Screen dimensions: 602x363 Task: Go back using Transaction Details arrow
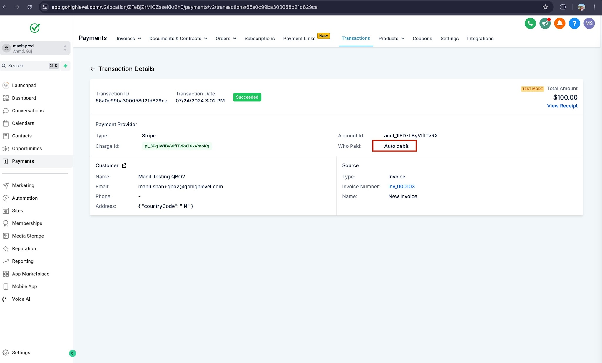92,69
